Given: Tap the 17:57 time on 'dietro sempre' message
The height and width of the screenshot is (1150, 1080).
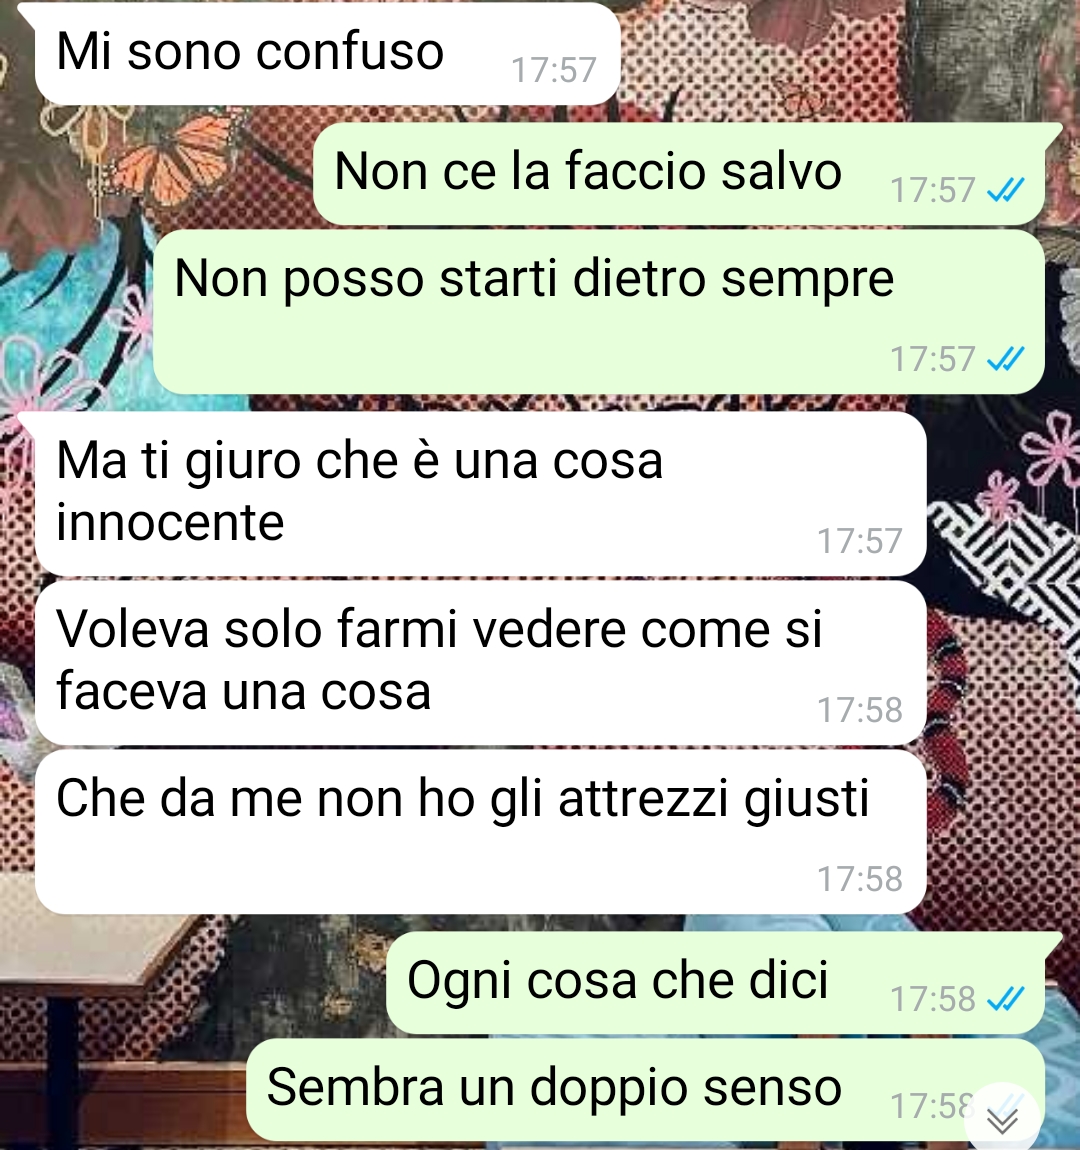Looking at the screenshot, I should click(933, 359).
